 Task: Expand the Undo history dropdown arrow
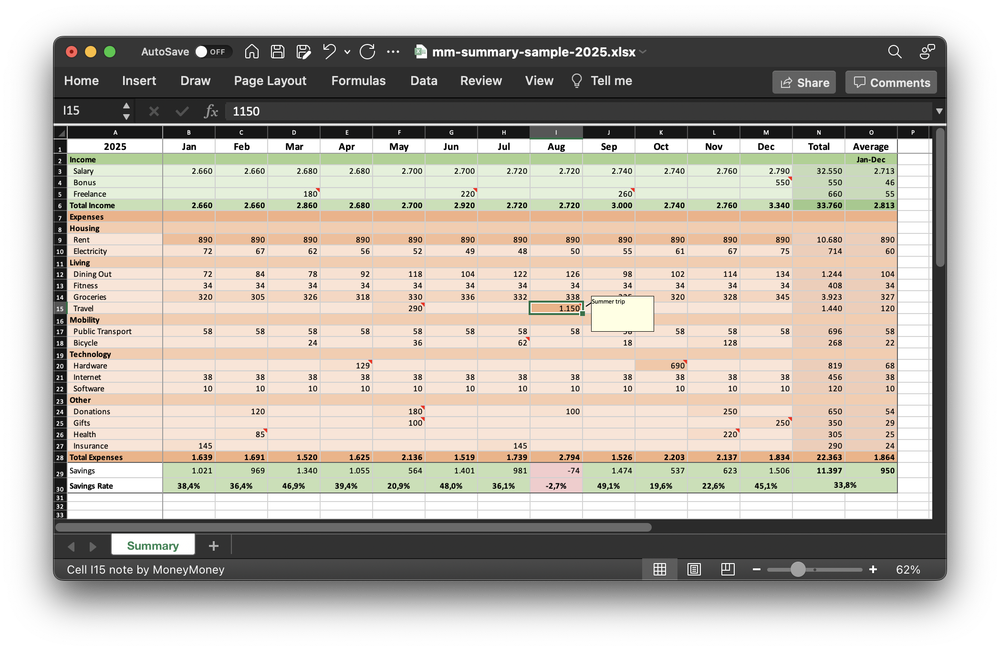pyautogui.click(x=347, y=51)
